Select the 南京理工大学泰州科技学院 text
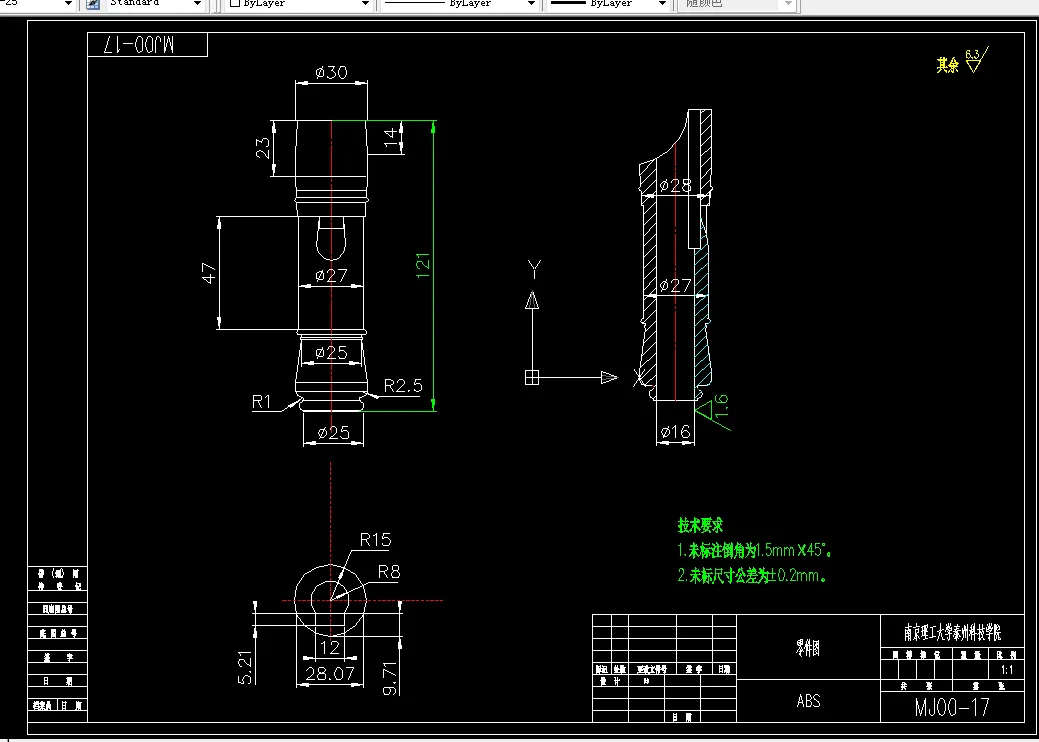This screenshot has width=1039, height=742. pyautogui.click(x=953, y=633)
